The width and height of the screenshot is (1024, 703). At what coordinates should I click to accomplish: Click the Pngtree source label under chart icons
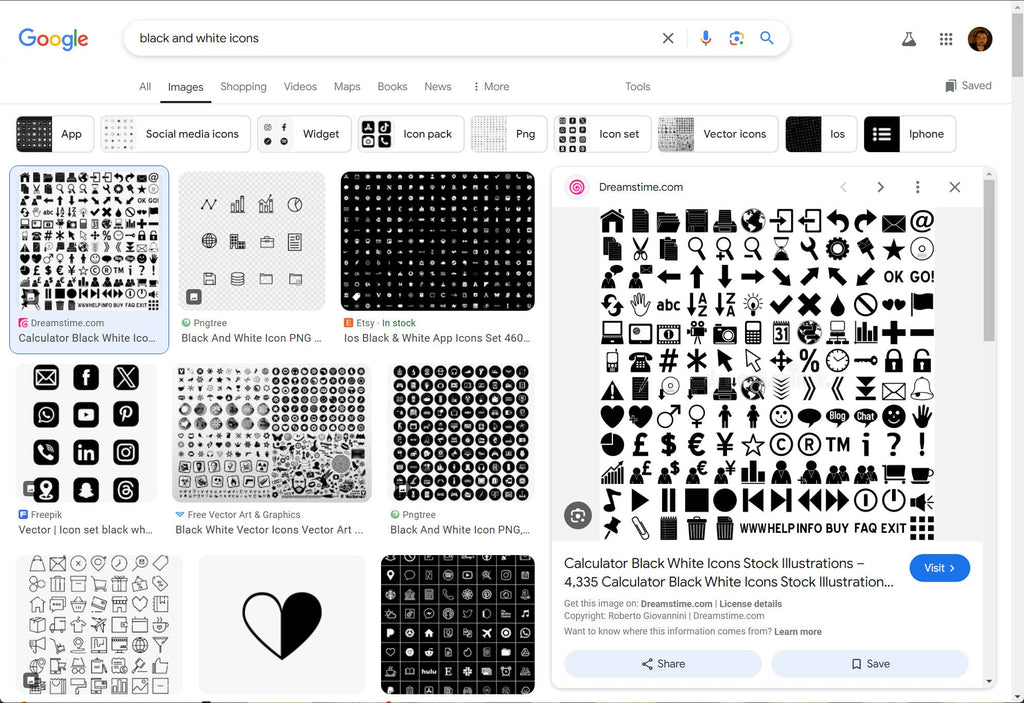(210, 323)
